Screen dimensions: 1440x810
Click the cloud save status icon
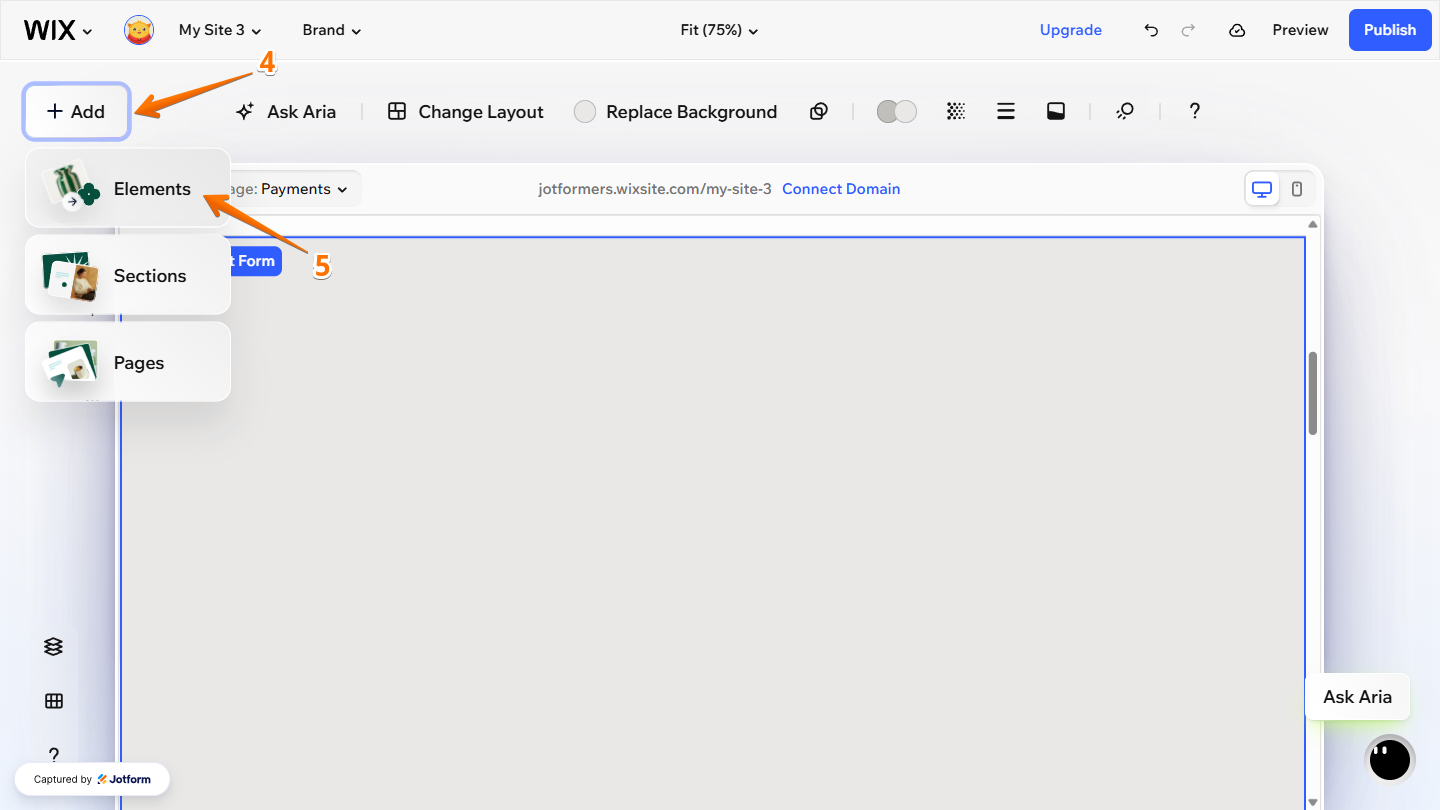(1237, 30)
